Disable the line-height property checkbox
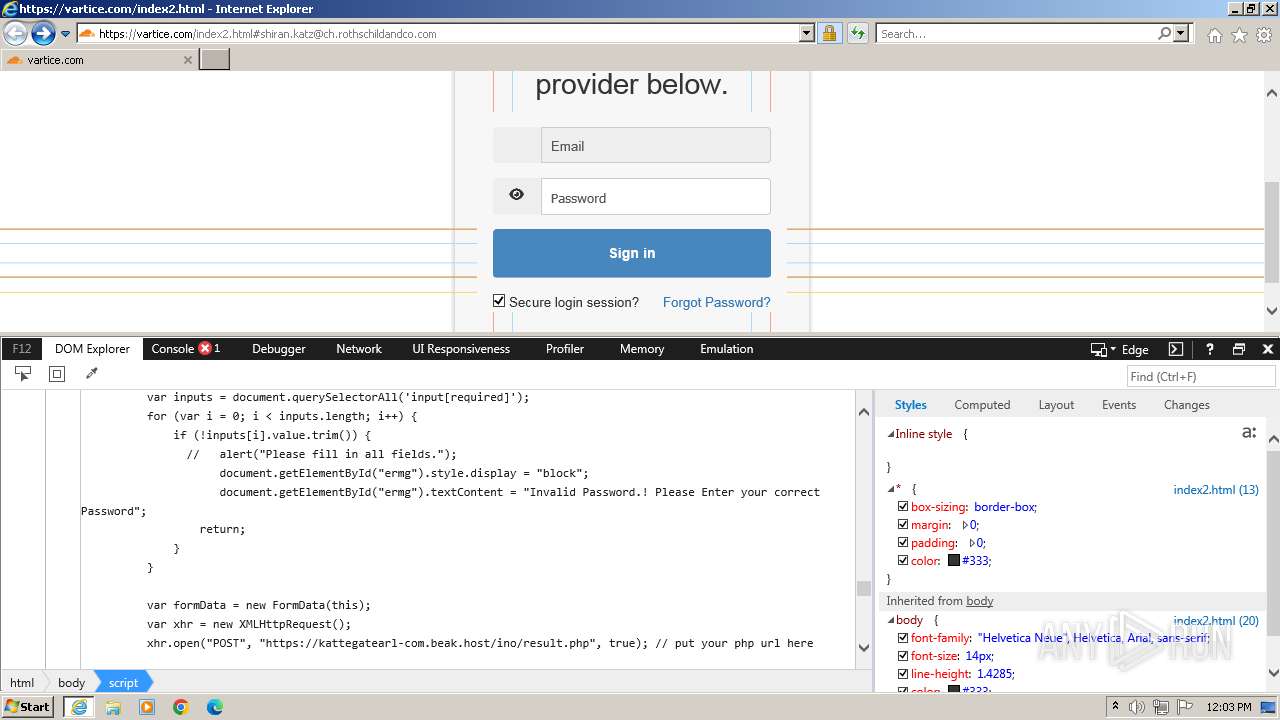 click(x=903, y=674)
